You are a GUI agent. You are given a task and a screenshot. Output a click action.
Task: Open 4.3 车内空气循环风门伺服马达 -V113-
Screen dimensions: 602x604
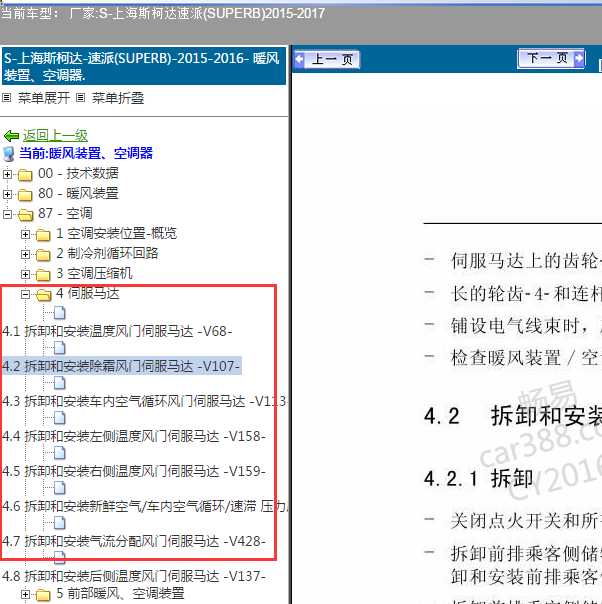(146, 402)
